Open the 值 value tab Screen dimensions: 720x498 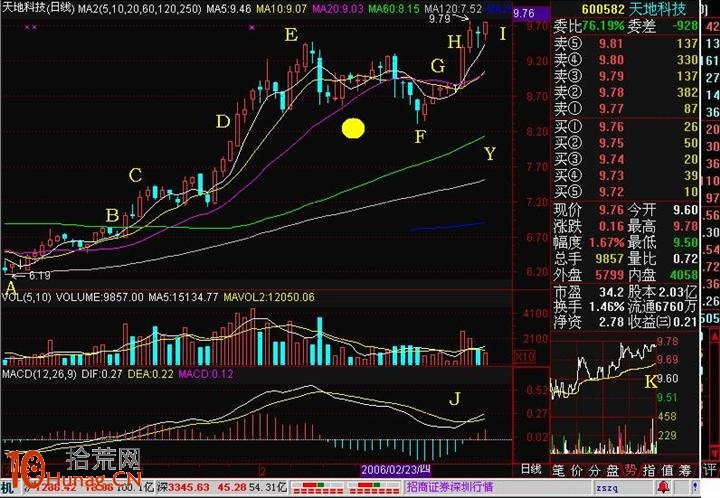[x=667, y=470]
